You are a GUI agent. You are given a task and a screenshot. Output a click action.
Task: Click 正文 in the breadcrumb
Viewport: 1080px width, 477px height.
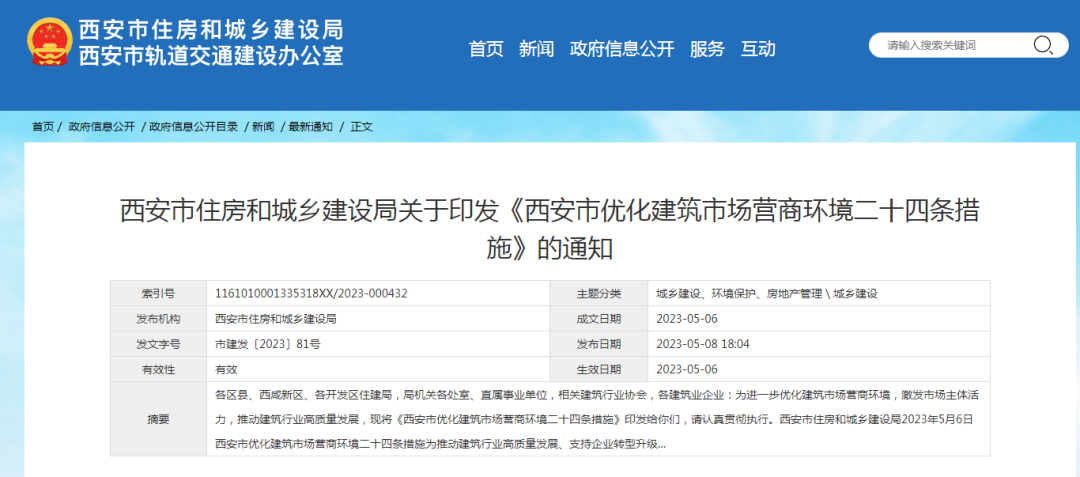click(362, 127)
